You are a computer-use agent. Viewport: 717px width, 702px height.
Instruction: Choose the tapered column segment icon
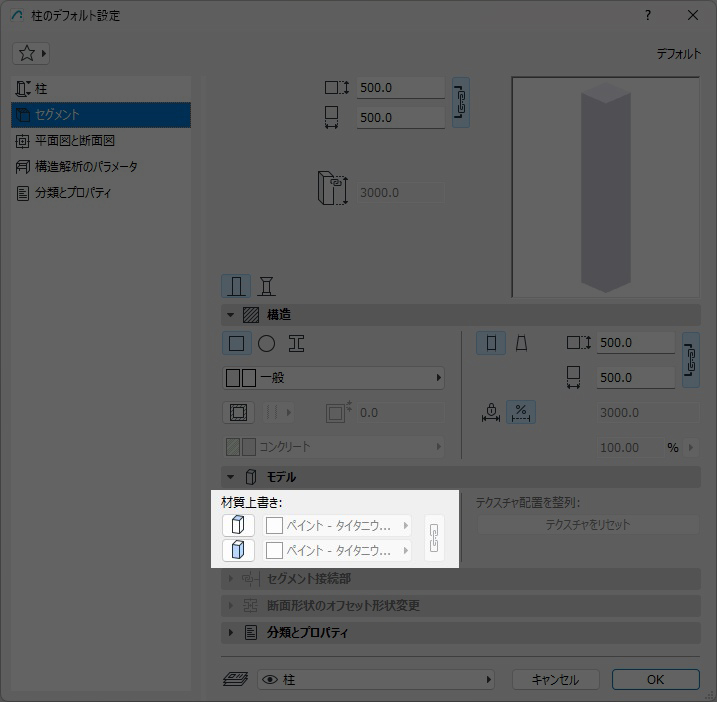521,344
